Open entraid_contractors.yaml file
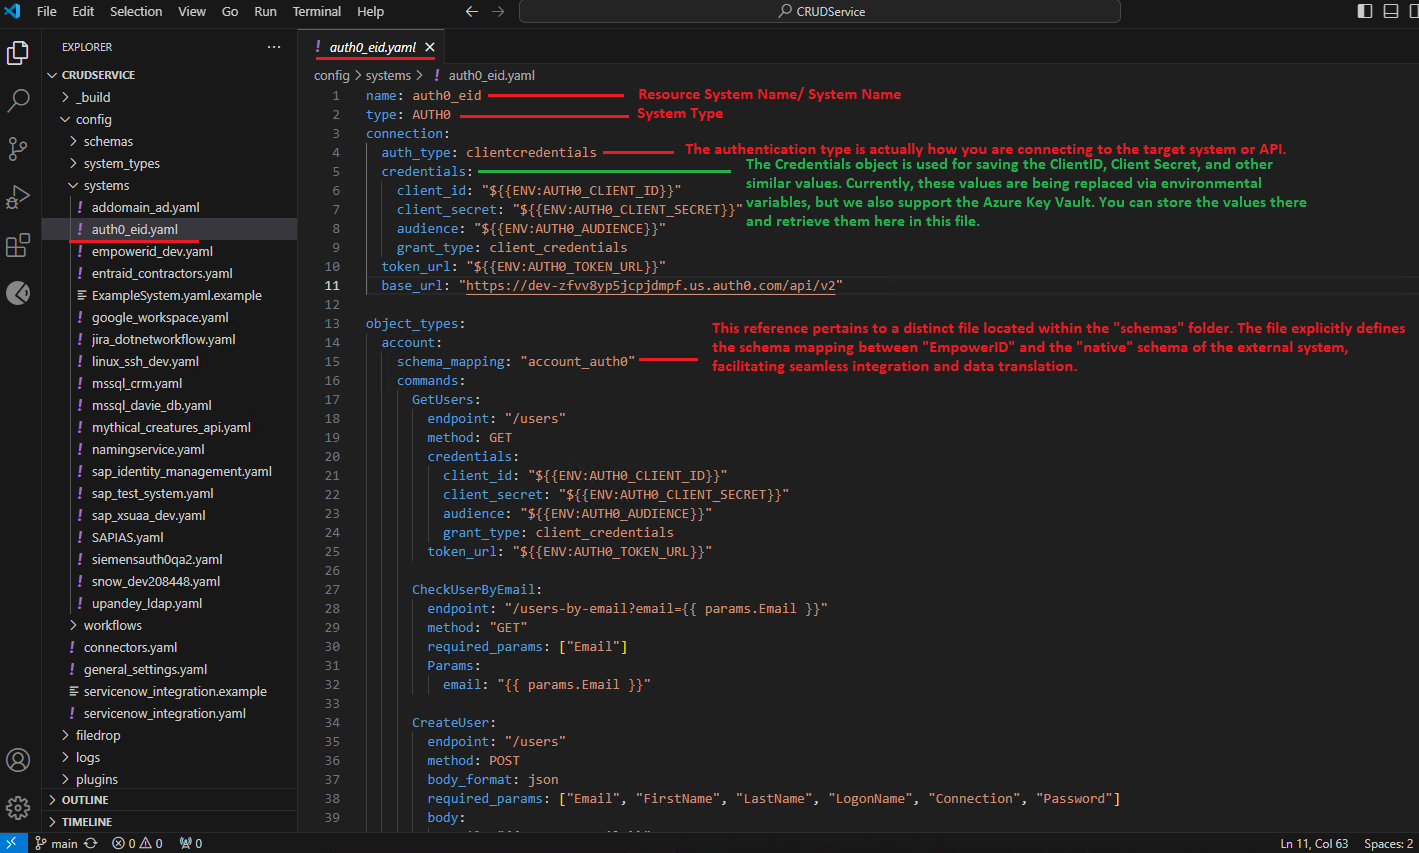This screenshot has height=853, width=1419. [x=170, y=273]
